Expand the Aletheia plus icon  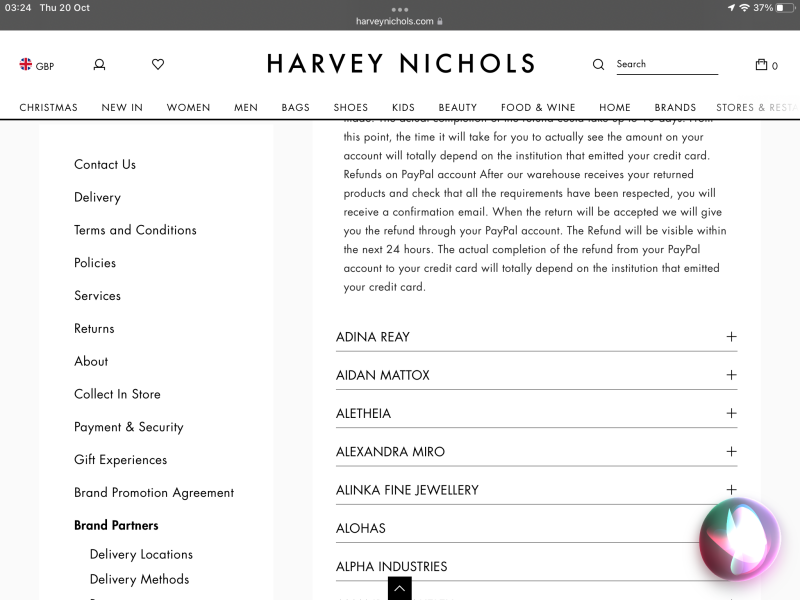pos(731,413)
